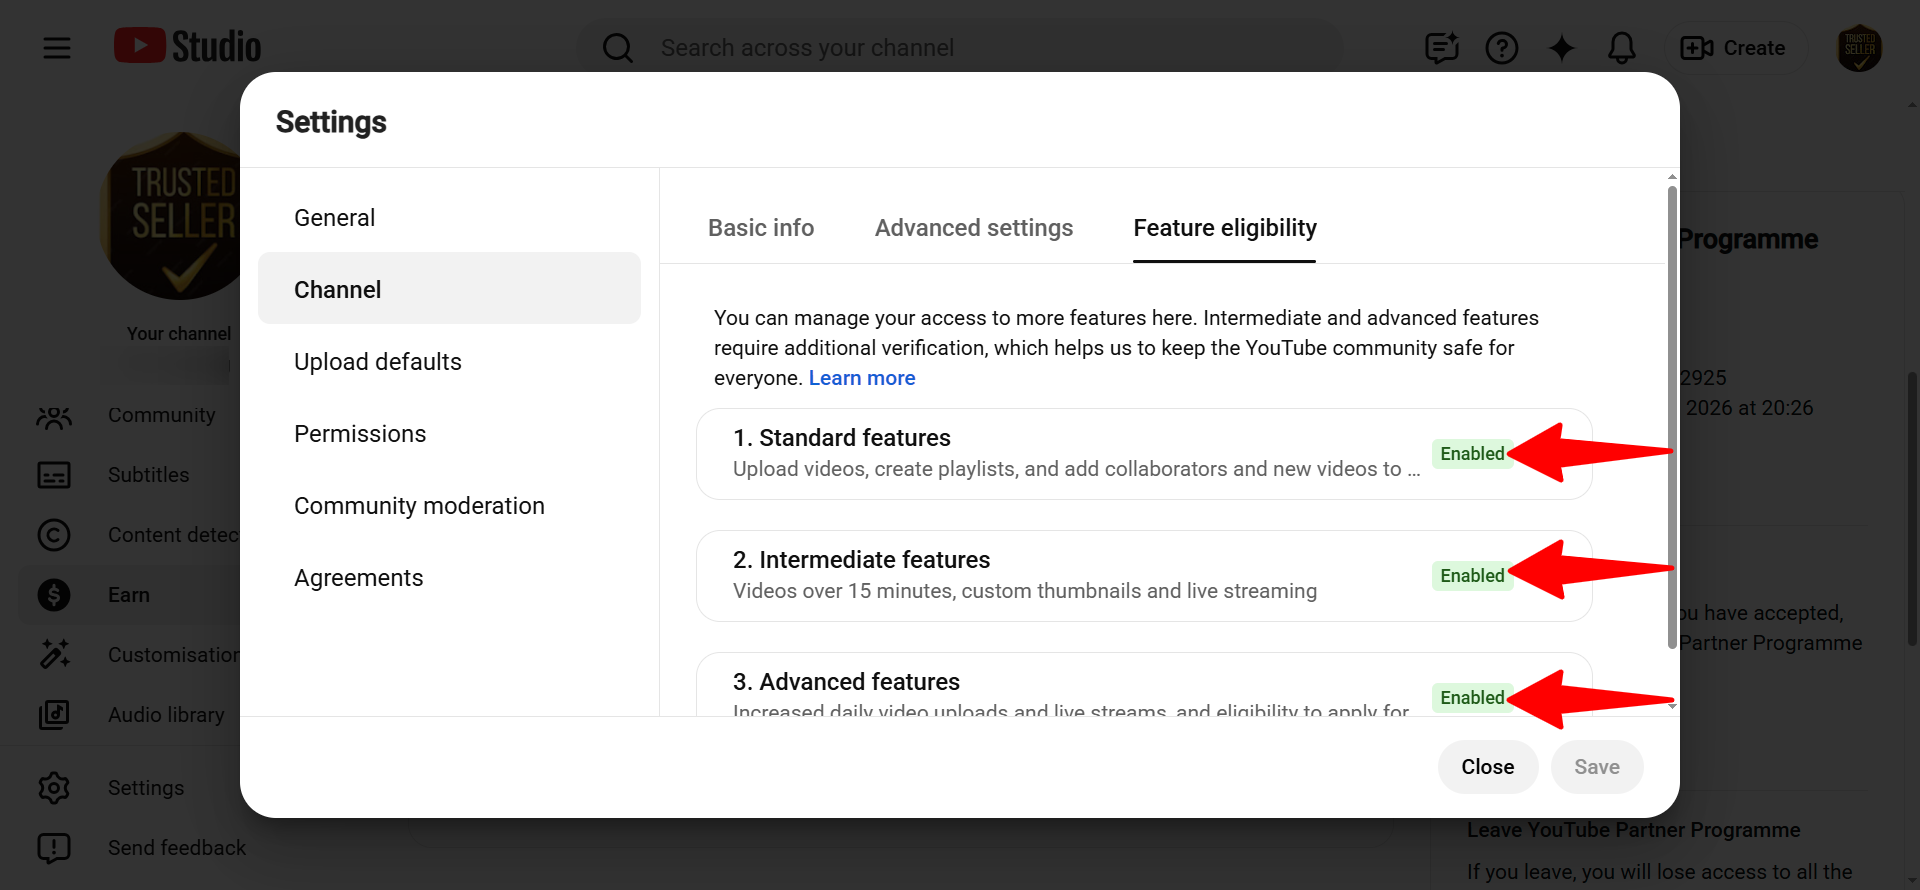Image resolution: width=1920 pixels, height=890 pixels.
Task: Click the Trusted Seller channel thumbnail
Action: point(170,216)
